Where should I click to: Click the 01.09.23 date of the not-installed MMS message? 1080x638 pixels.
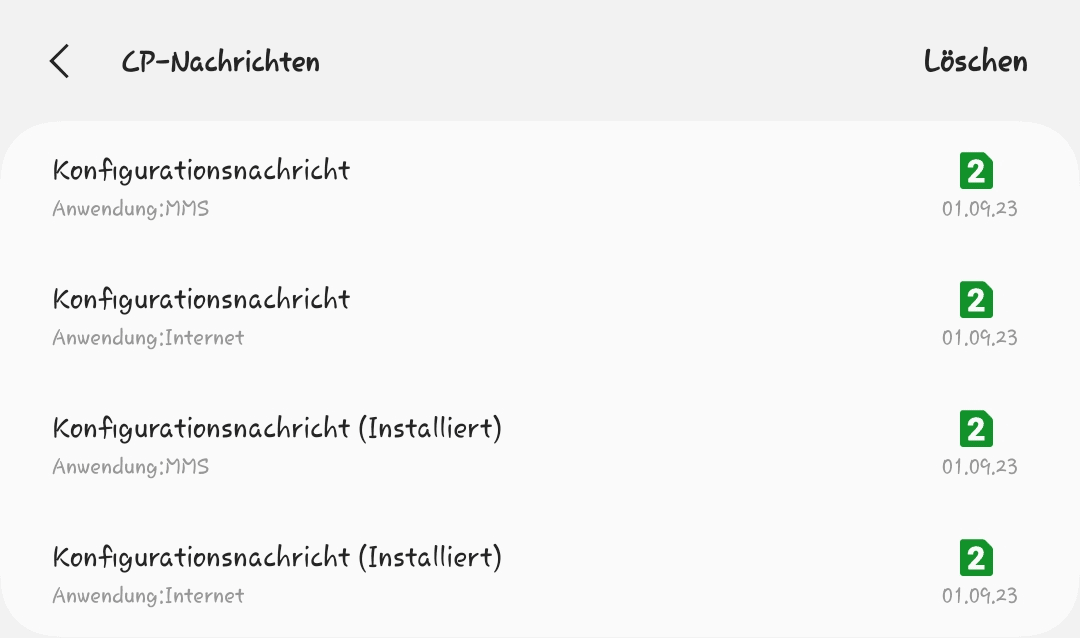pos(979,209)
